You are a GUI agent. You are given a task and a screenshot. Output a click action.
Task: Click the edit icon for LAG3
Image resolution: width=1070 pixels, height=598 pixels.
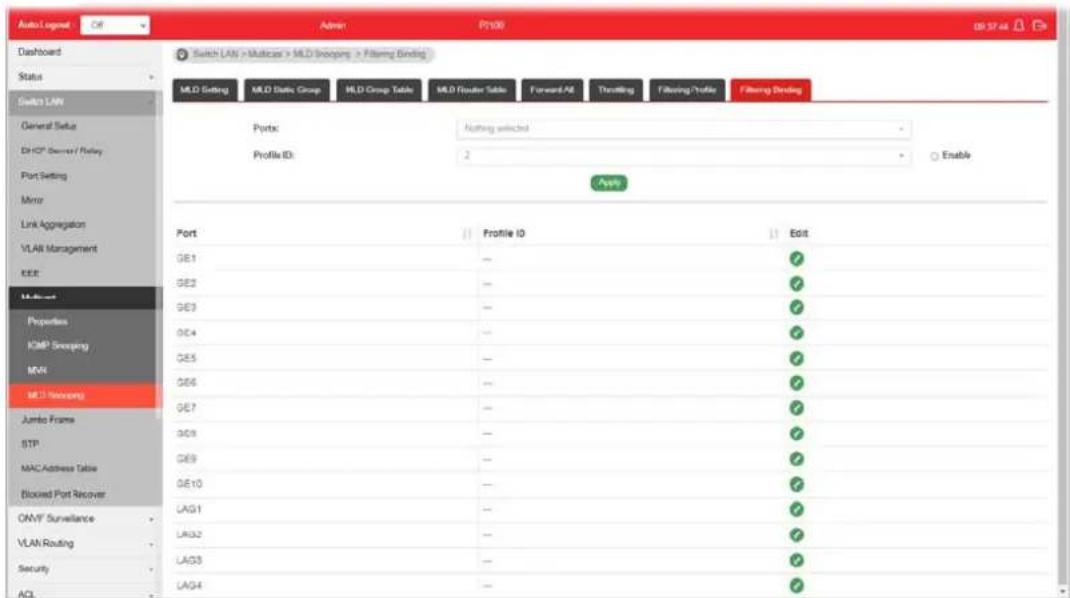(796, 560)
